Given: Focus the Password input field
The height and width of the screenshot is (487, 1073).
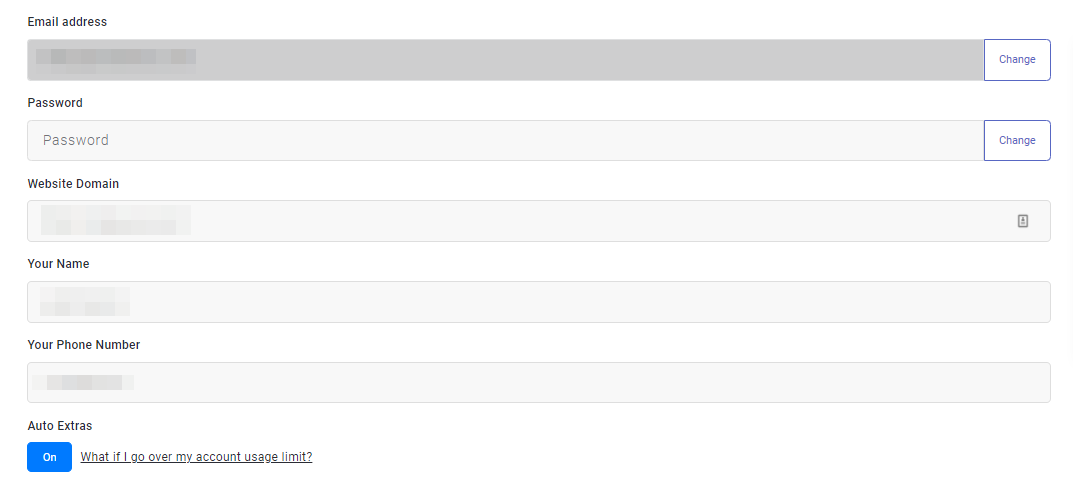Looking at the screenshot, I should (x=505, y=141).
